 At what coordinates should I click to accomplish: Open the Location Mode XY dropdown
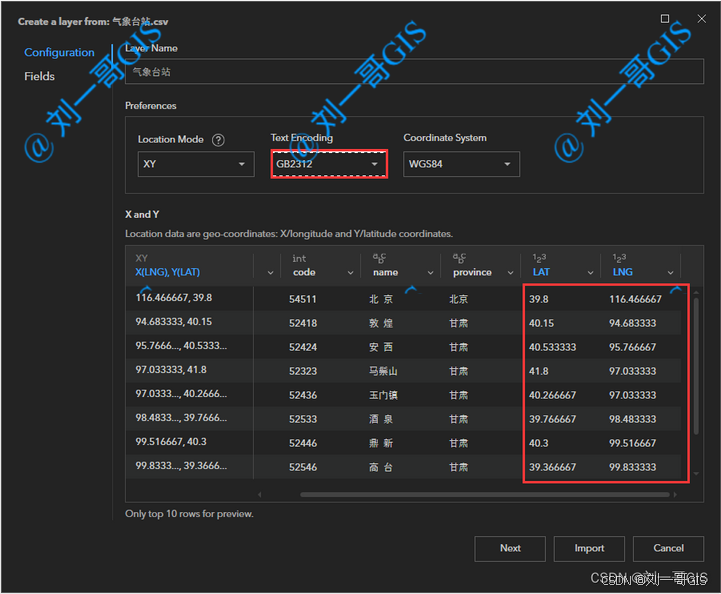pyautogui.click(x=196, y=164)
